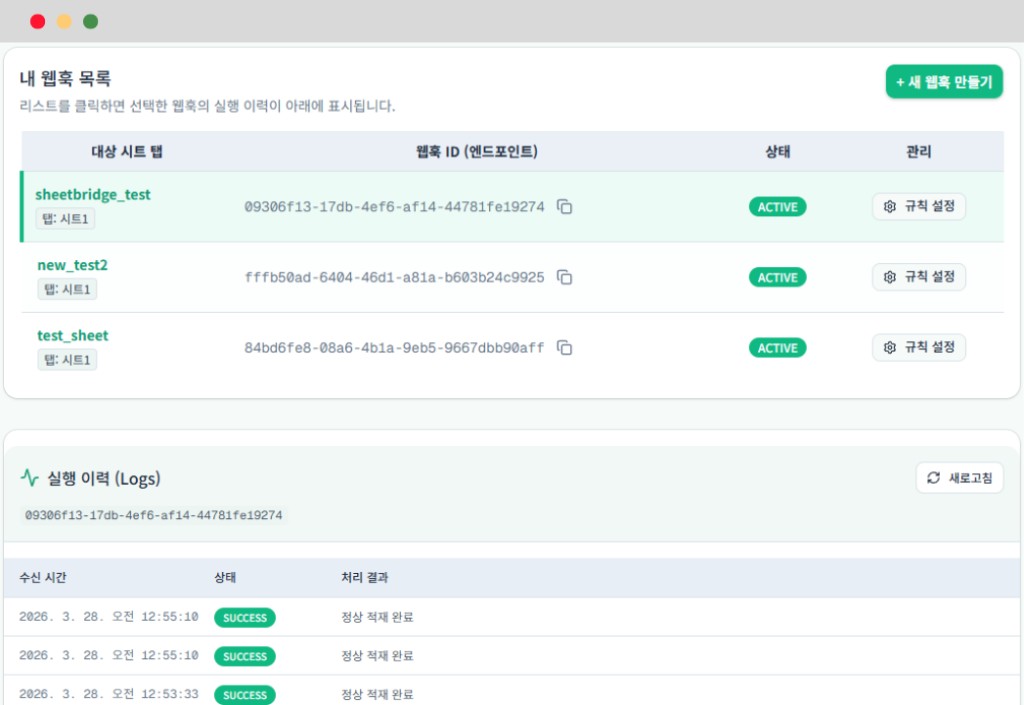The height and width of the screenshot is (705, 1024).
Task: Refresh logs with the 새로고침 button
Action: 959,478
